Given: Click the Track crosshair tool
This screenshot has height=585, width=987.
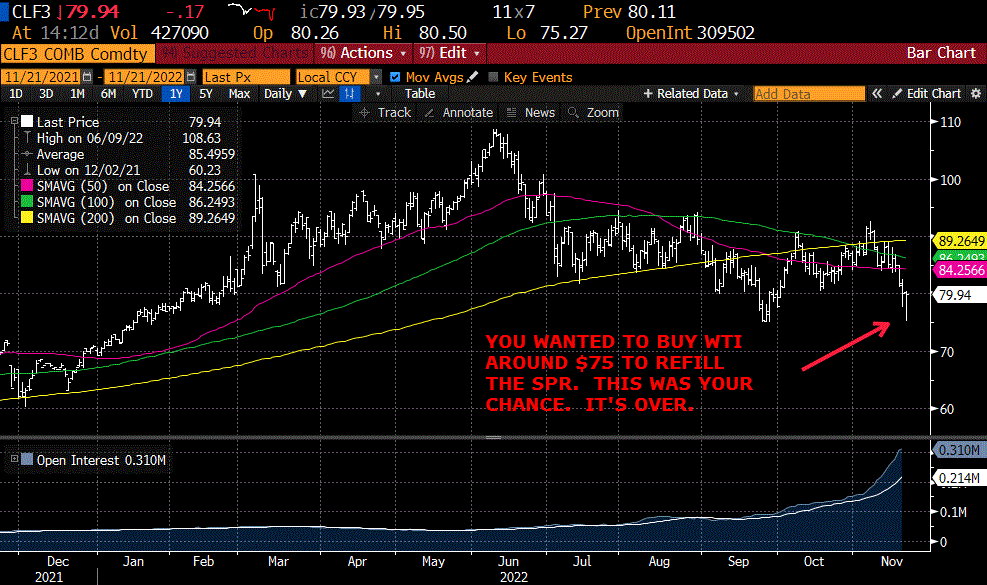Looking at the screenshot, I should 384,113.
